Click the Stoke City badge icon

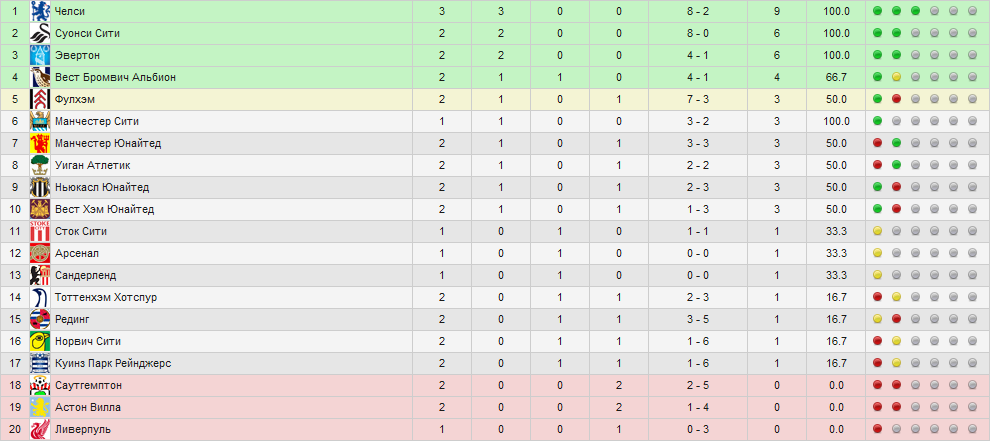[40, 231]
